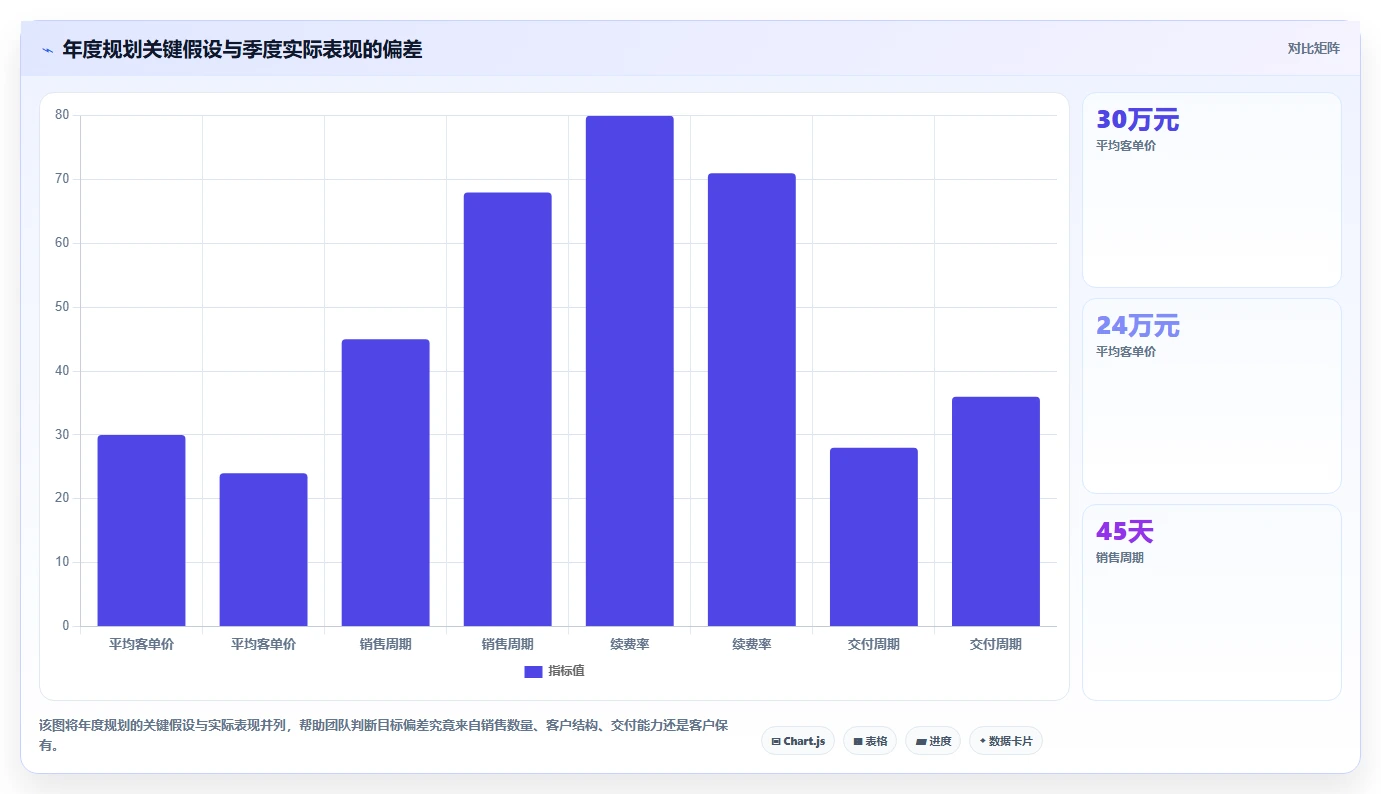Select the tallest bar at 80

[x=629, y=371]
